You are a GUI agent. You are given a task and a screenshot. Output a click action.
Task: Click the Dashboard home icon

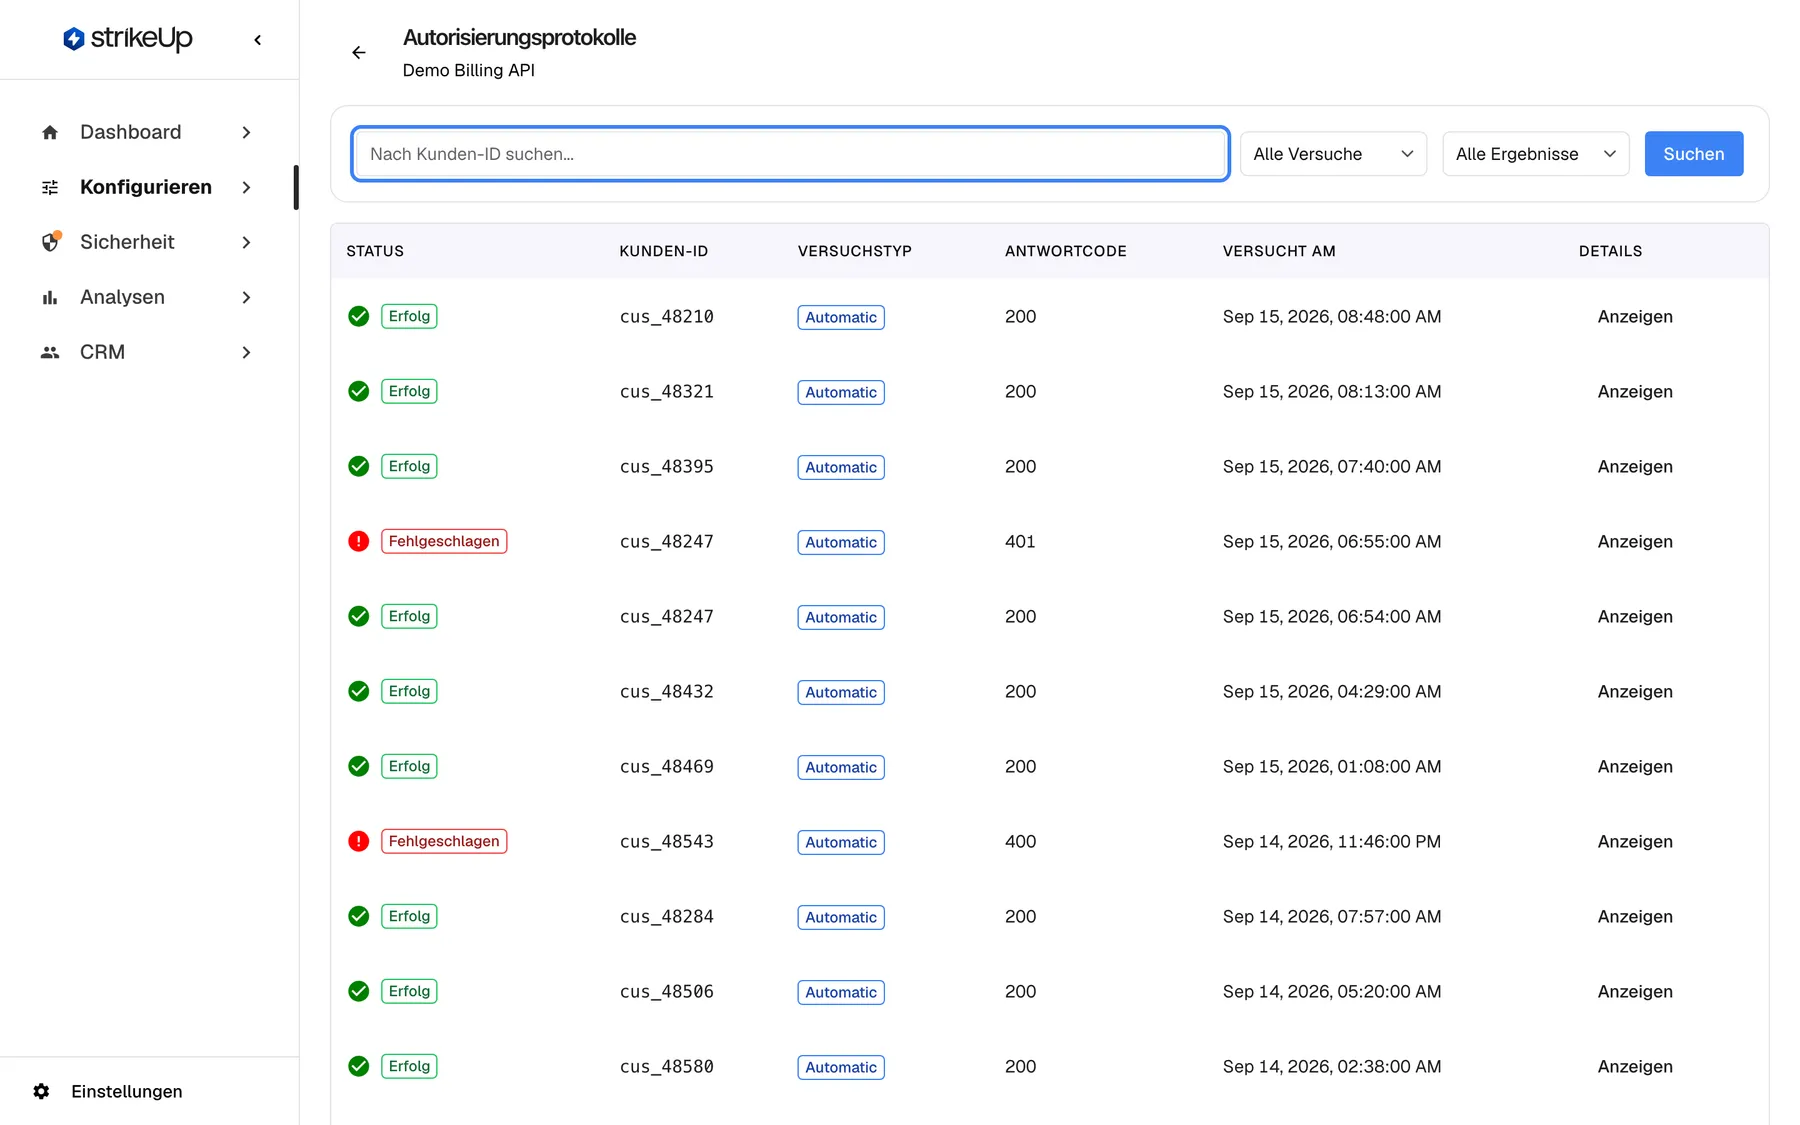(50, 132)
